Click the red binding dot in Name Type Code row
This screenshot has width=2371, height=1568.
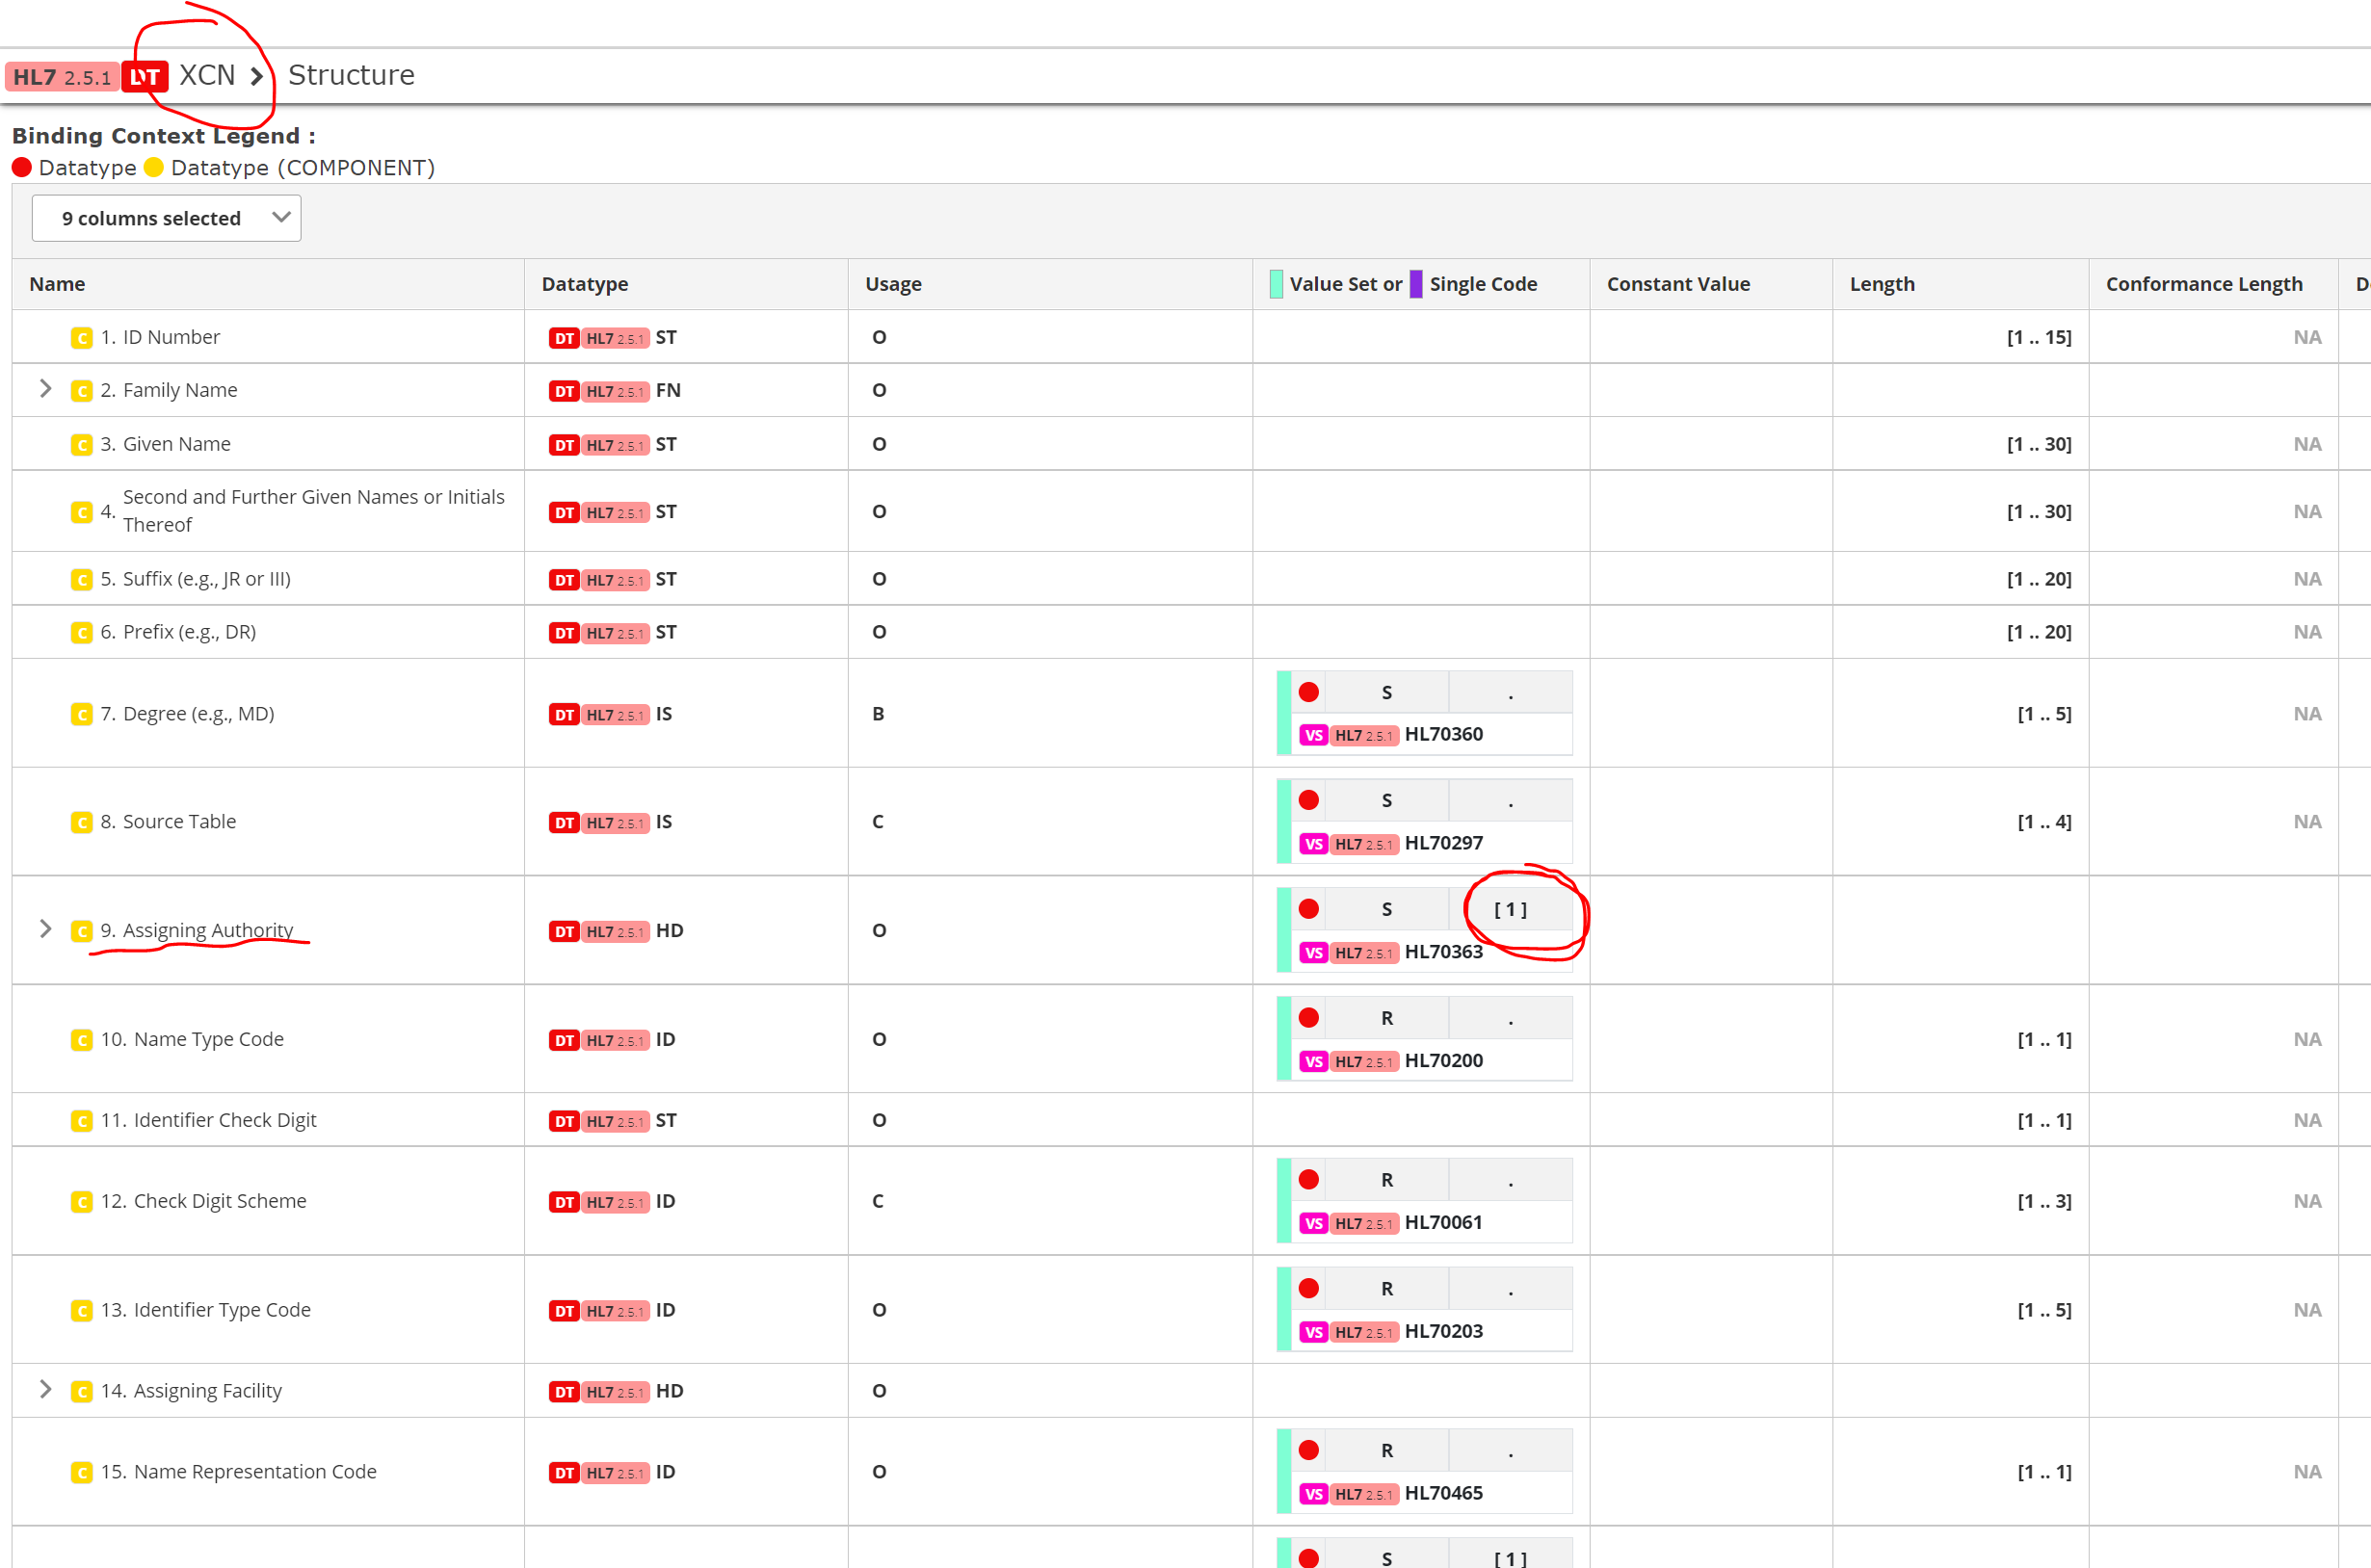[x=1308, y=1017]
